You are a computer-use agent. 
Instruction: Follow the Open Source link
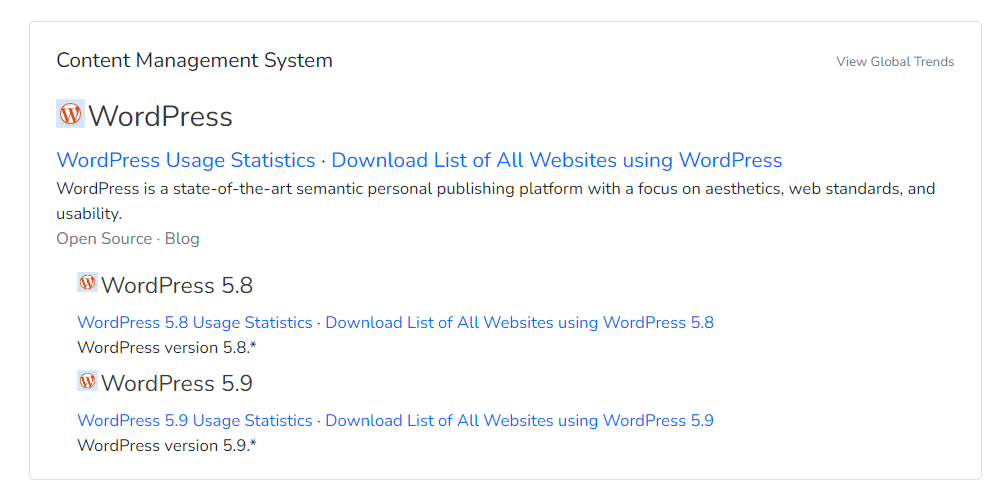tap(104, 239)
